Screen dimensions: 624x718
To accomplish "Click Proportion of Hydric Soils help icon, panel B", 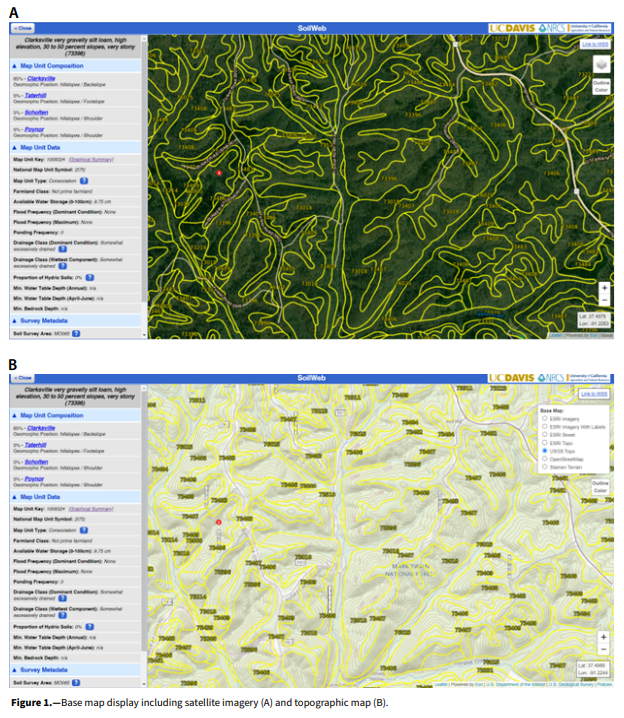I will point(90,627).
